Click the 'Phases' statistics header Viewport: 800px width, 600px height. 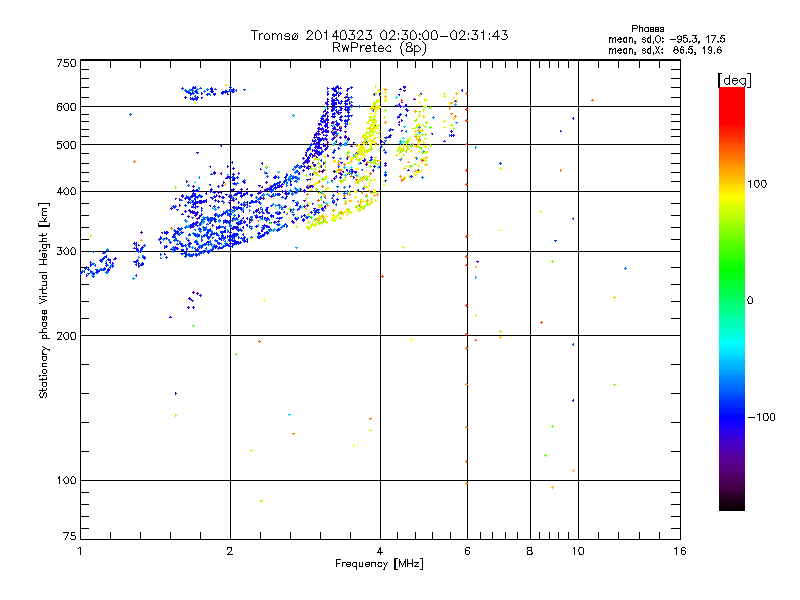coord(647,29)
